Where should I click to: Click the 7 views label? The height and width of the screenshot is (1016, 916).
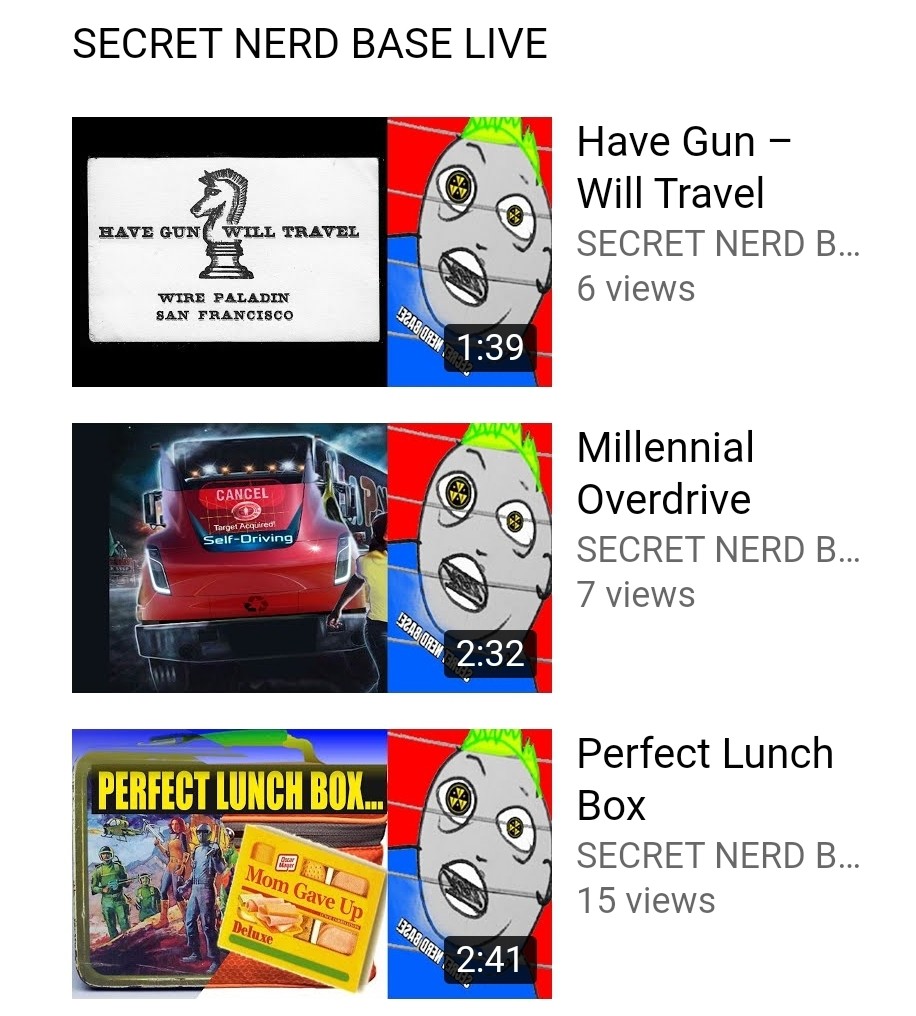point(635,594)
